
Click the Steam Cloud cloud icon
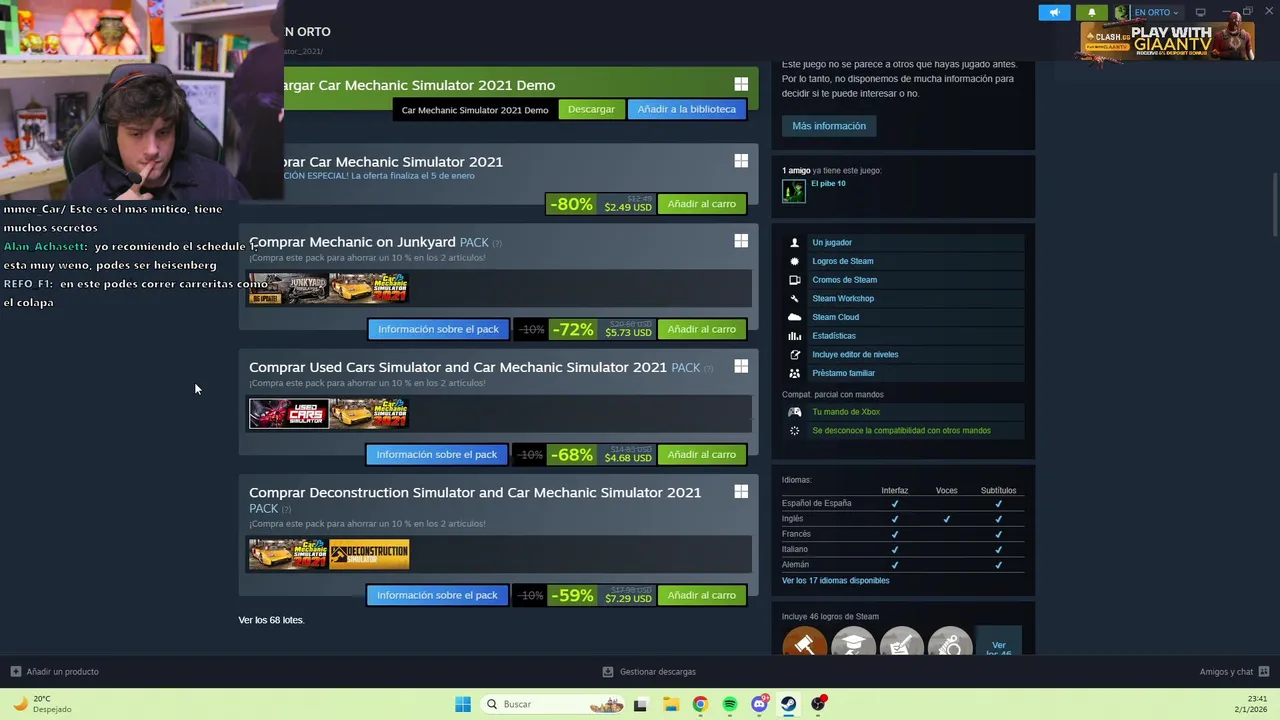(x=795, y=317)
